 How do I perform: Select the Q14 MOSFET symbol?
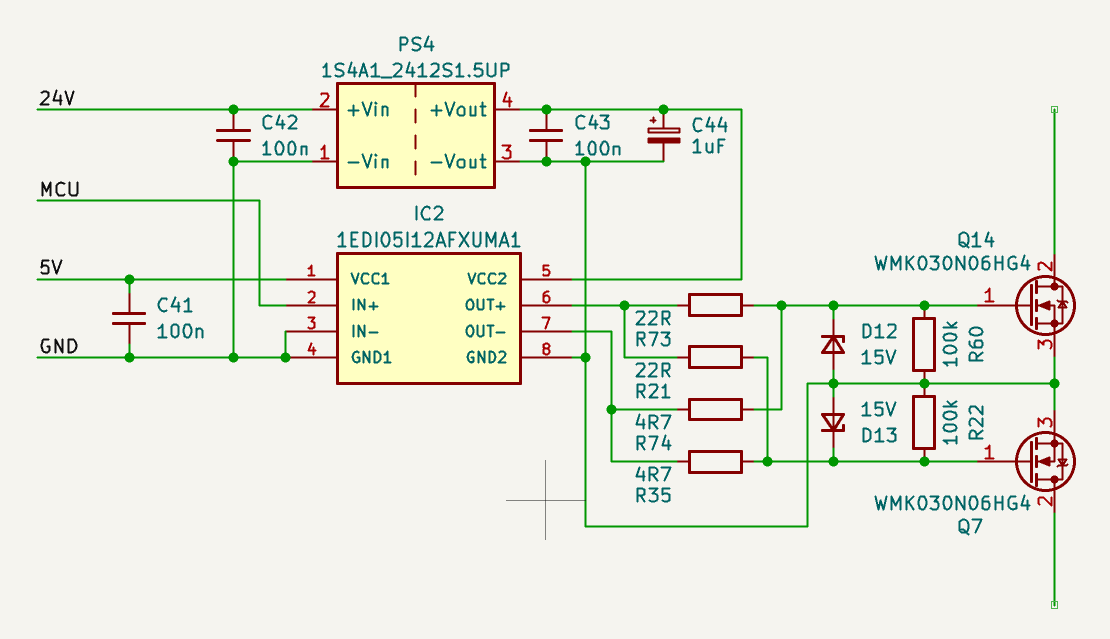[x=1044, y=305]
